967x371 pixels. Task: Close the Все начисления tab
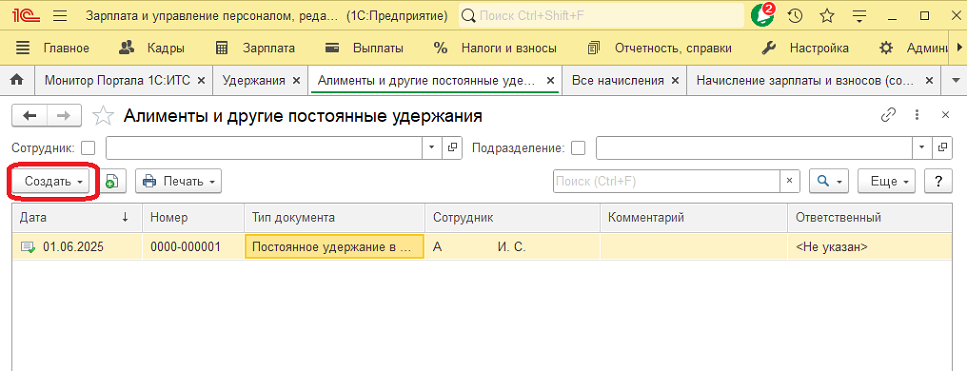pos(675,80)
